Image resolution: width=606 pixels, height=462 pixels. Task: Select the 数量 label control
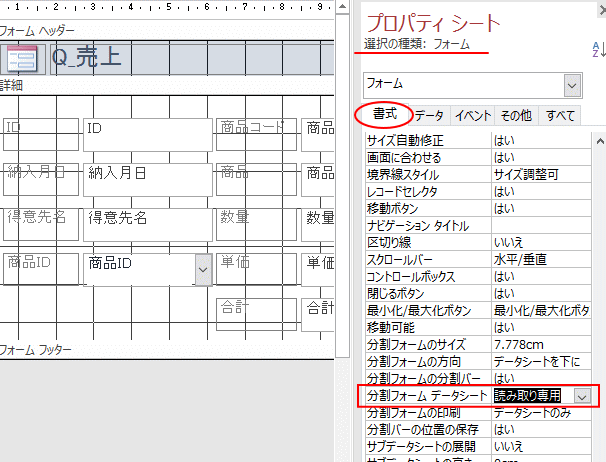pos(256,224)
